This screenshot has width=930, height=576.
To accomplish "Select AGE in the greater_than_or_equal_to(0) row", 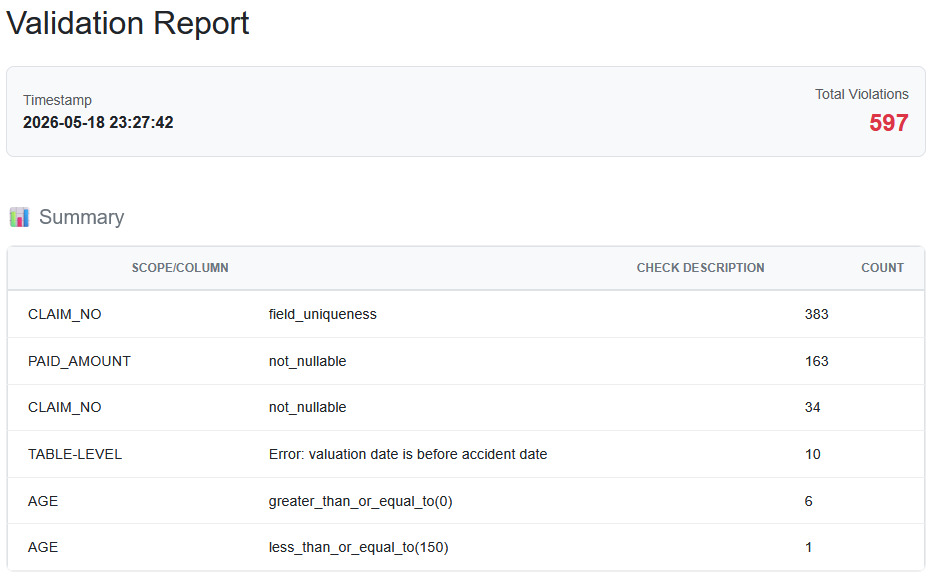I will [x=43, y=501].
